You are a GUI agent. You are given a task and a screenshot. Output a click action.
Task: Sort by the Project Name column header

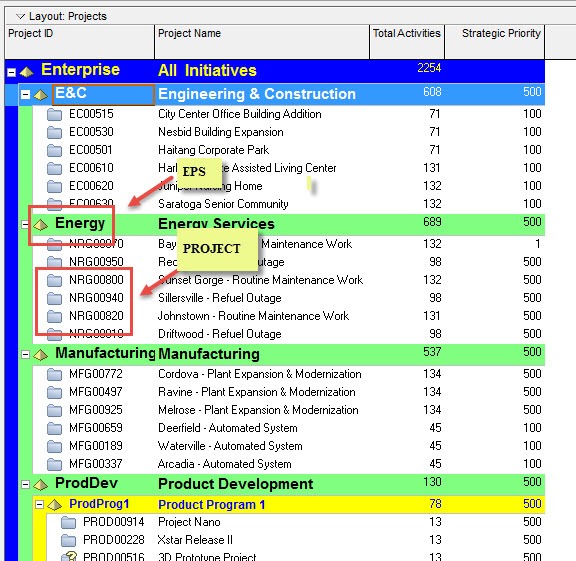tap(262, 42)
